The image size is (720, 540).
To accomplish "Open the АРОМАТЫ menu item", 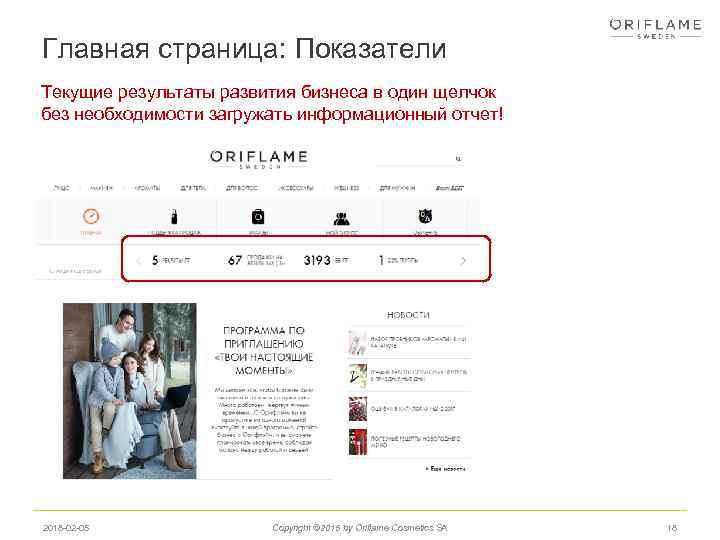I will 147,188.
